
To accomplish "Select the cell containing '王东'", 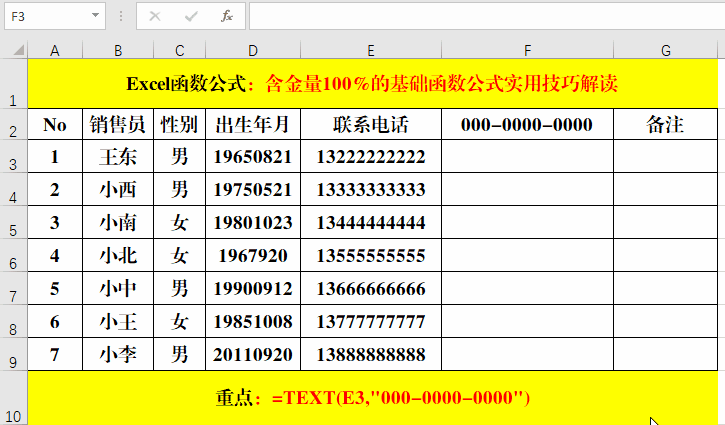I will 118,156.
